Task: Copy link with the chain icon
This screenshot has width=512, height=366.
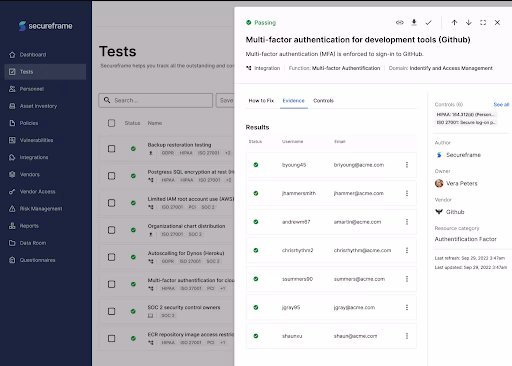Action: [x=400, y=22]
